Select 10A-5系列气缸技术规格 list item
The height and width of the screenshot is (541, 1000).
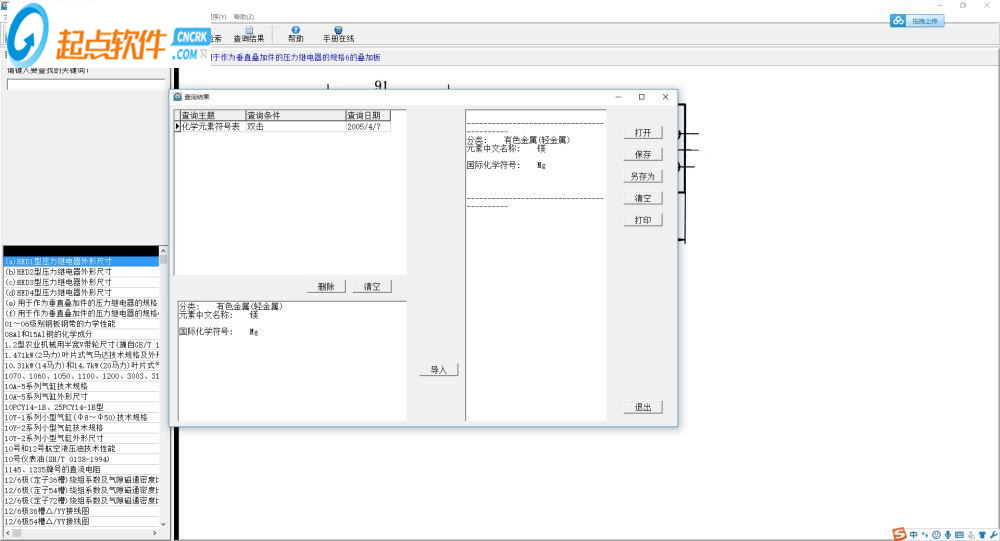81,386
